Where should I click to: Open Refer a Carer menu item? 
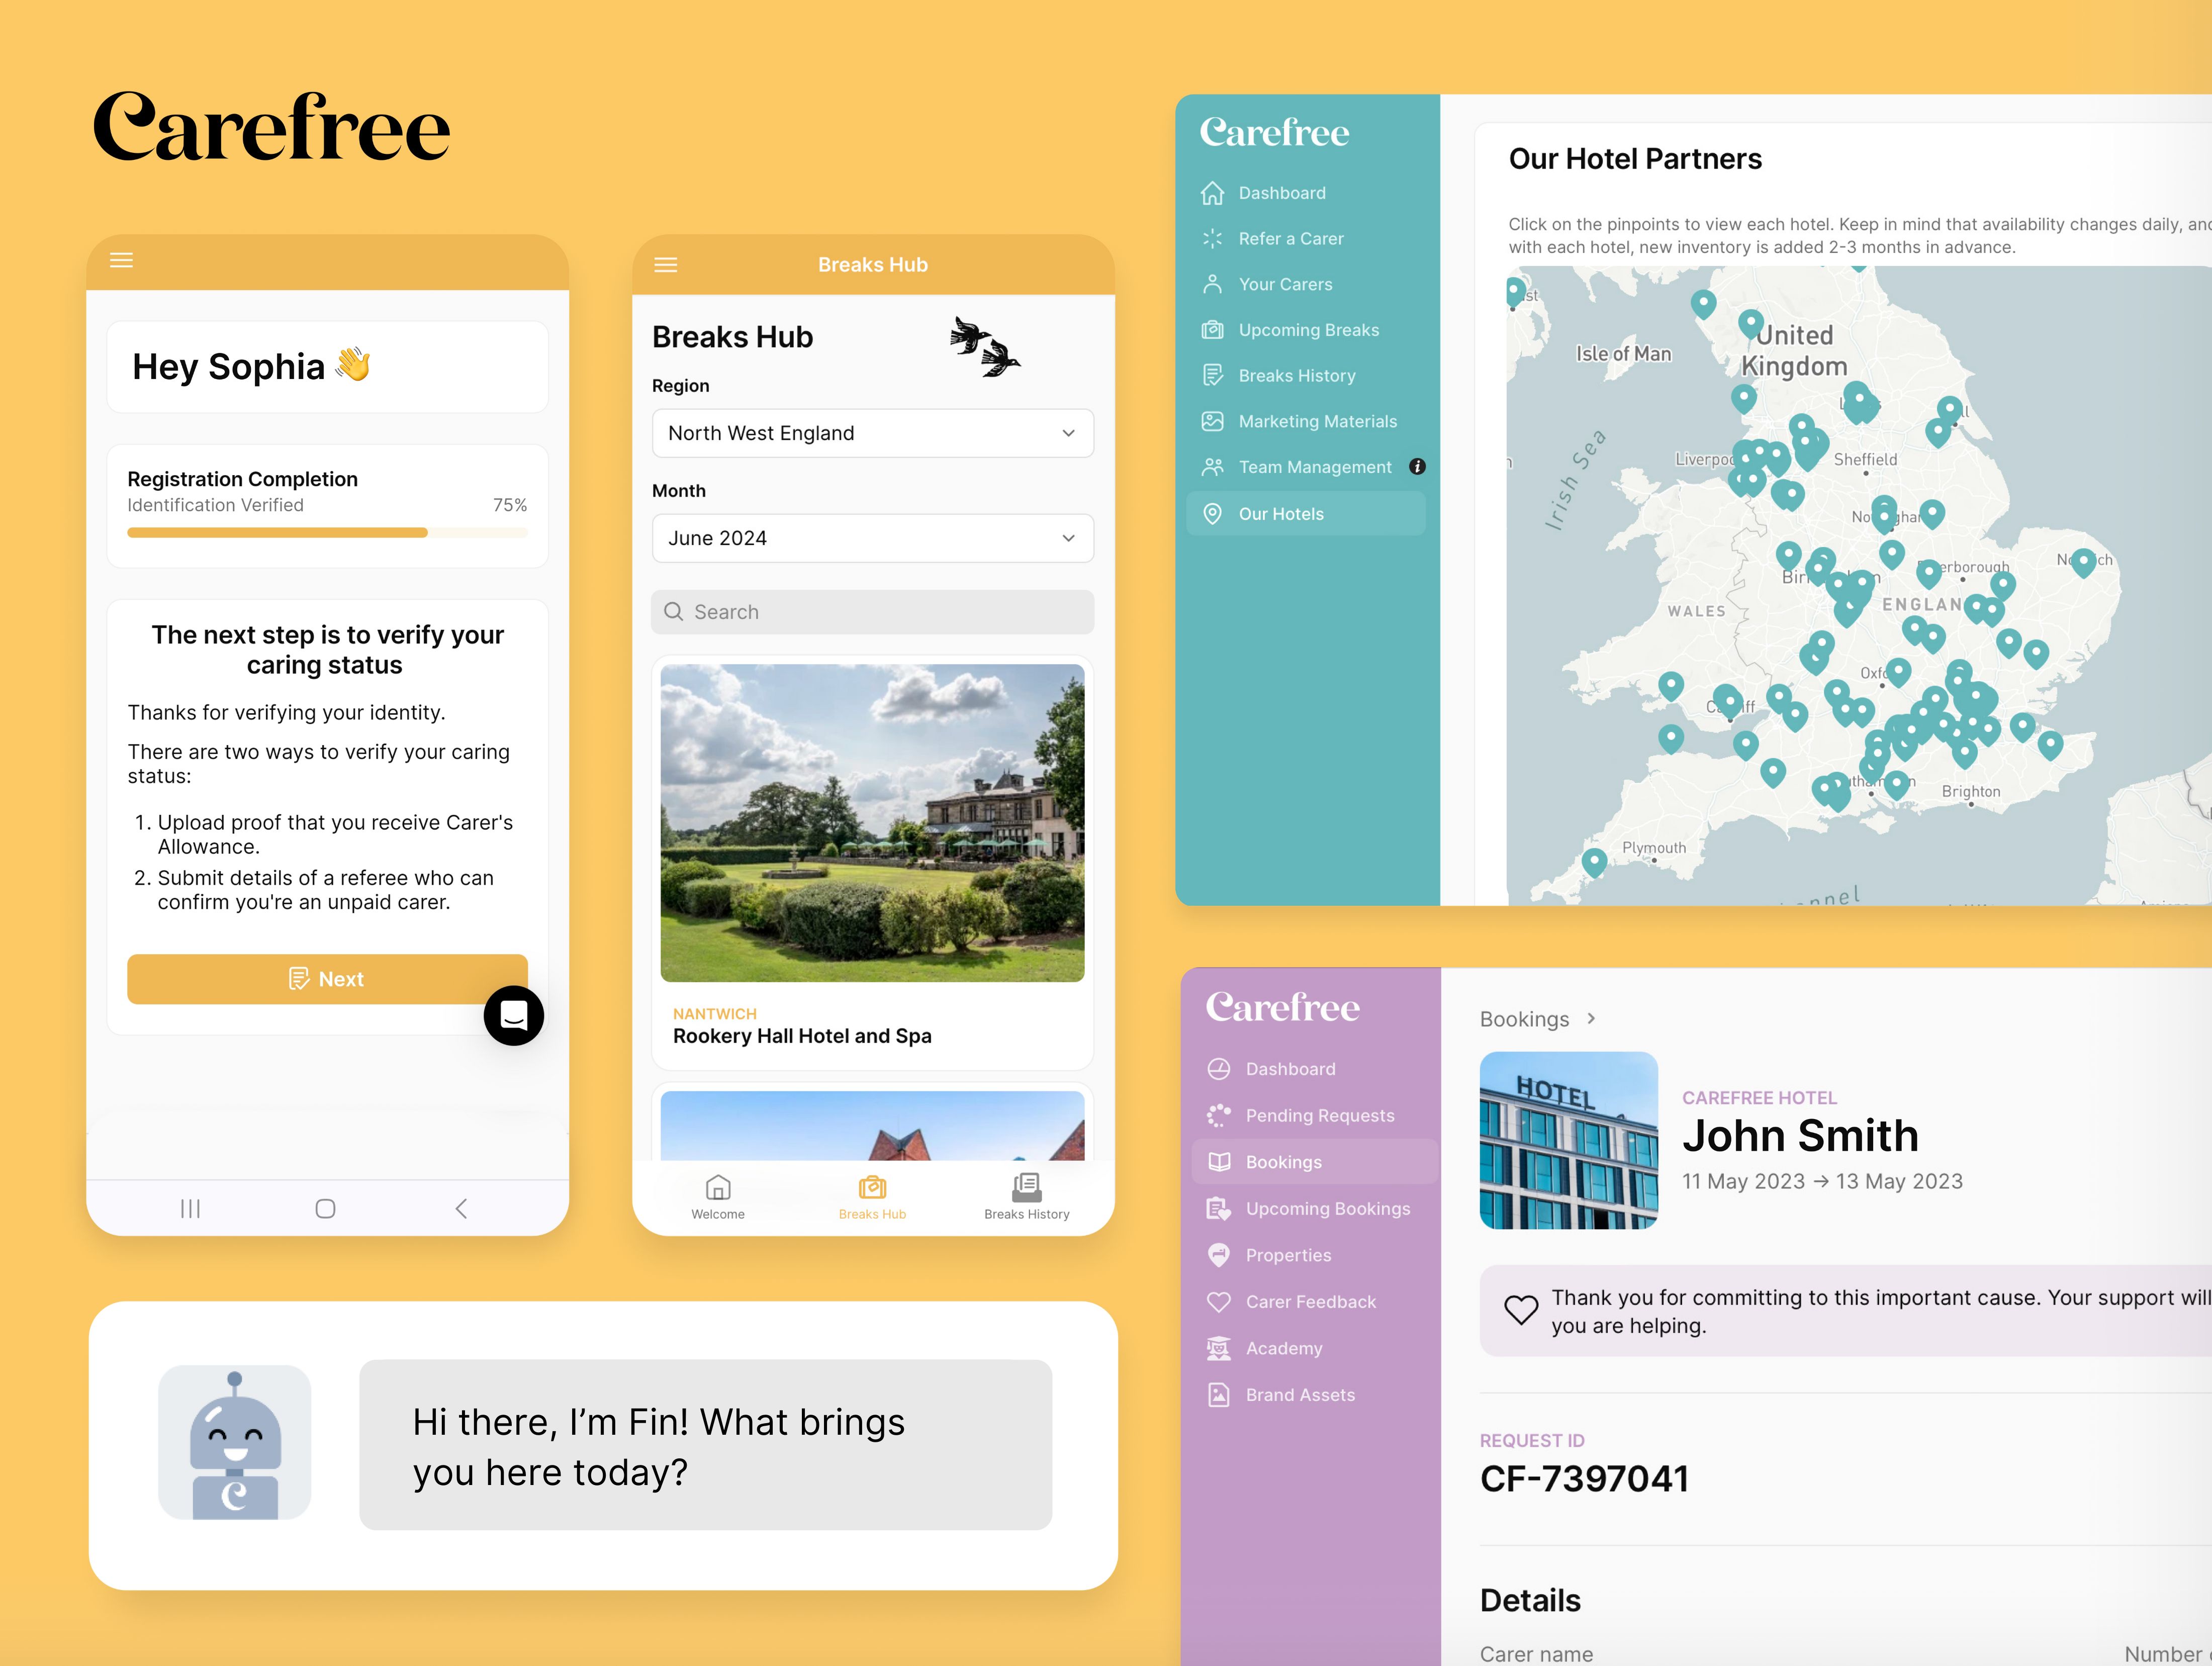[x=1305, y=239]
